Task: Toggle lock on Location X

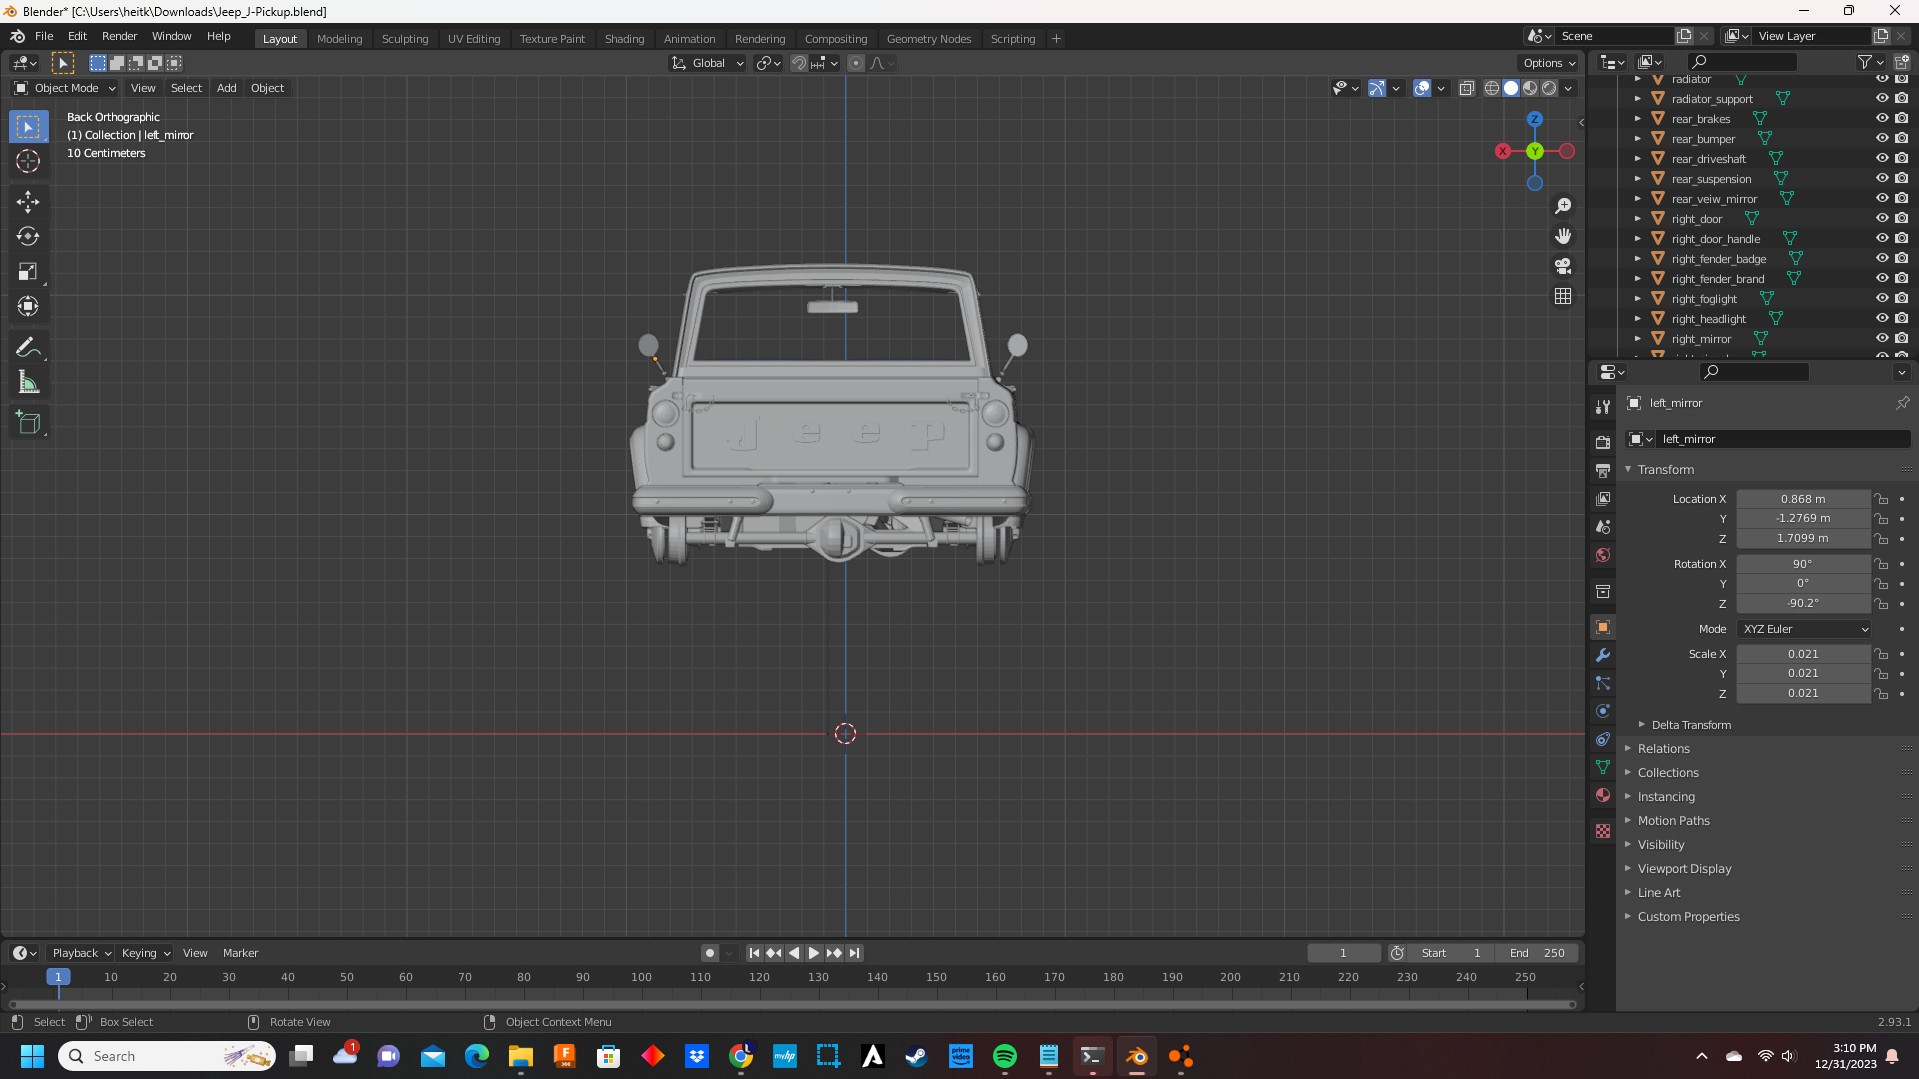Action: point(1881,499)
